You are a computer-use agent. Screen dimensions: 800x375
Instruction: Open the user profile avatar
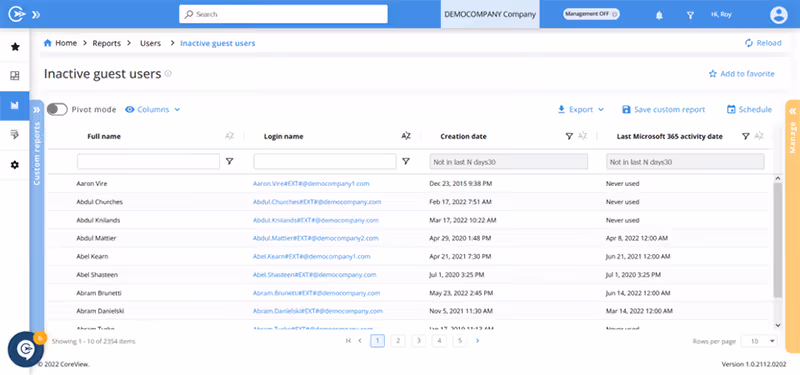[x=779, y=15]
